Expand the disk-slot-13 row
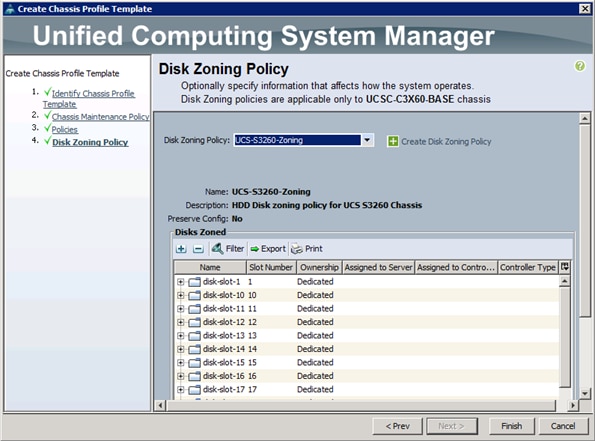The width and height of the screenshot is (595, 441). (x=181, y=336)
